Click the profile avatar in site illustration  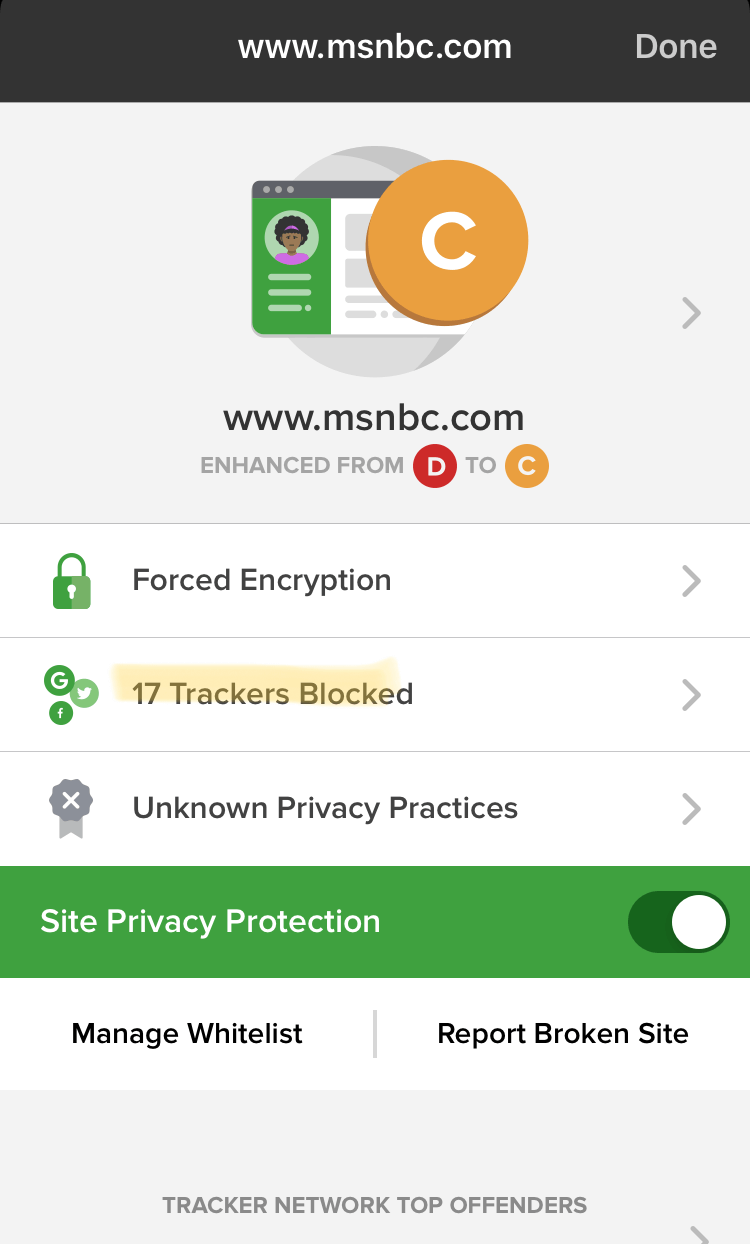(291, 238)
